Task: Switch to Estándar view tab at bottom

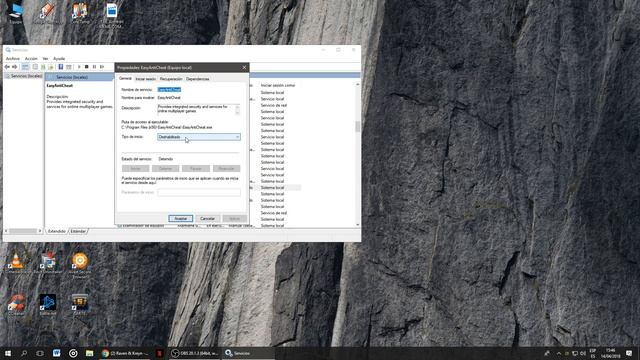Action: pos(78,231)
